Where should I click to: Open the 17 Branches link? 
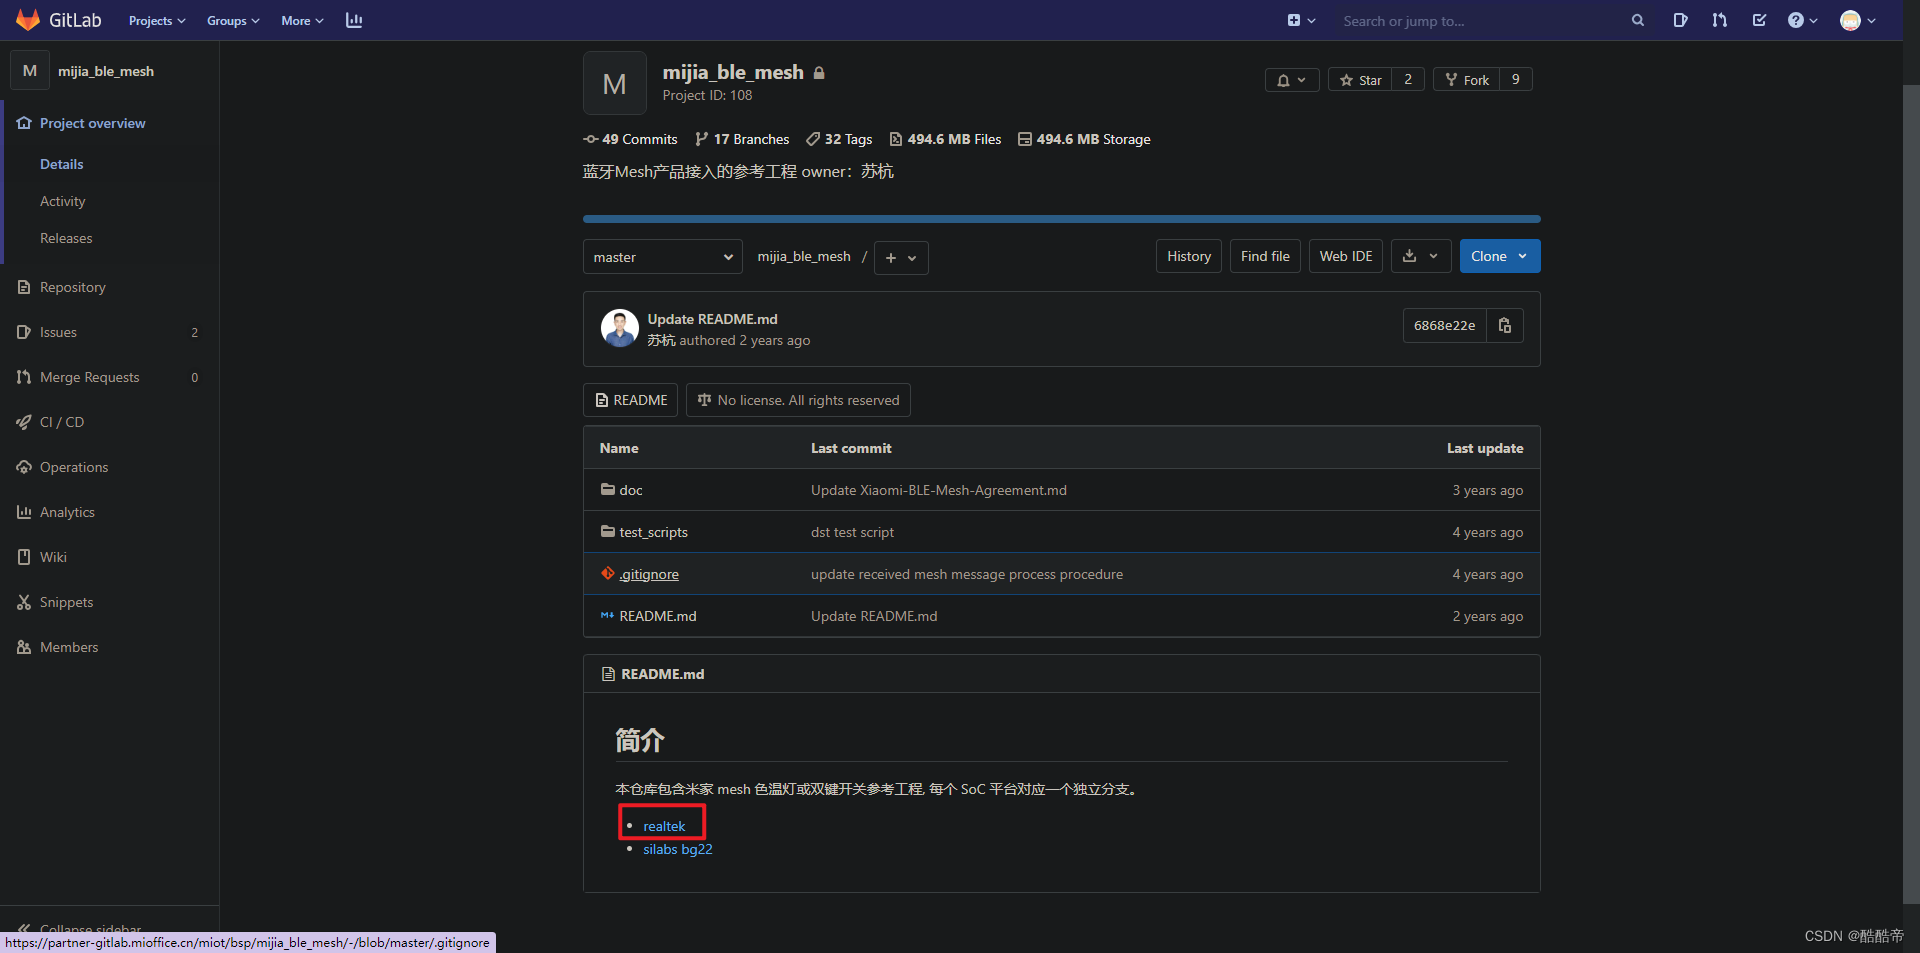[742, 139]
